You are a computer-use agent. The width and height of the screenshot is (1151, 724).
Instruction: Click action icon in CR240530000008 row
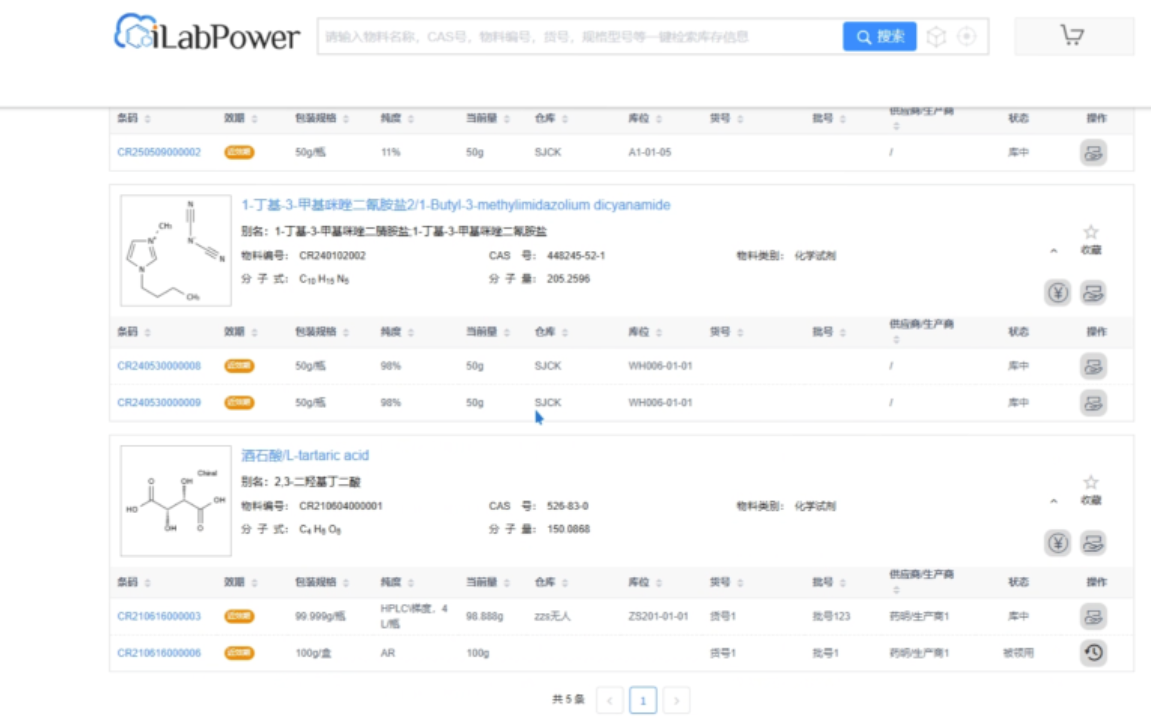tap(1093, 366)
